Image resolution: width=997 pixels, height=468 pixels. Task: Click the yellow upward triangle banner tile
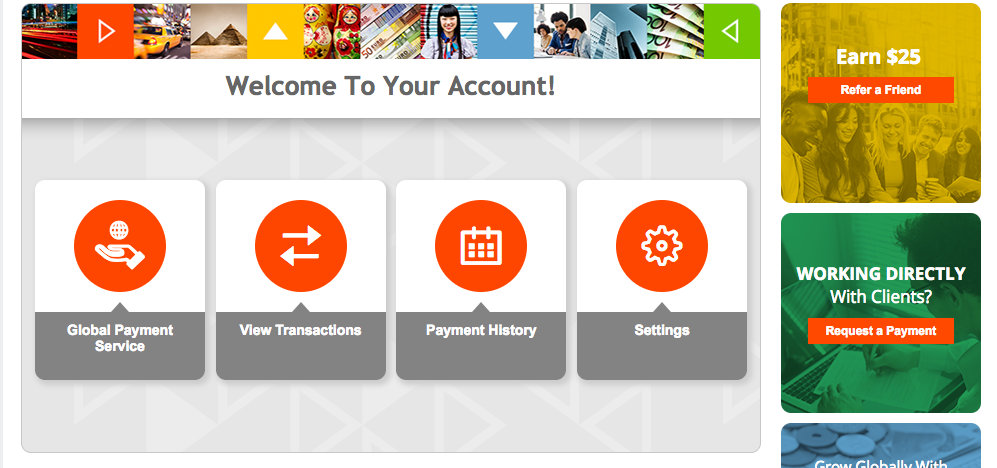(275, 31)
